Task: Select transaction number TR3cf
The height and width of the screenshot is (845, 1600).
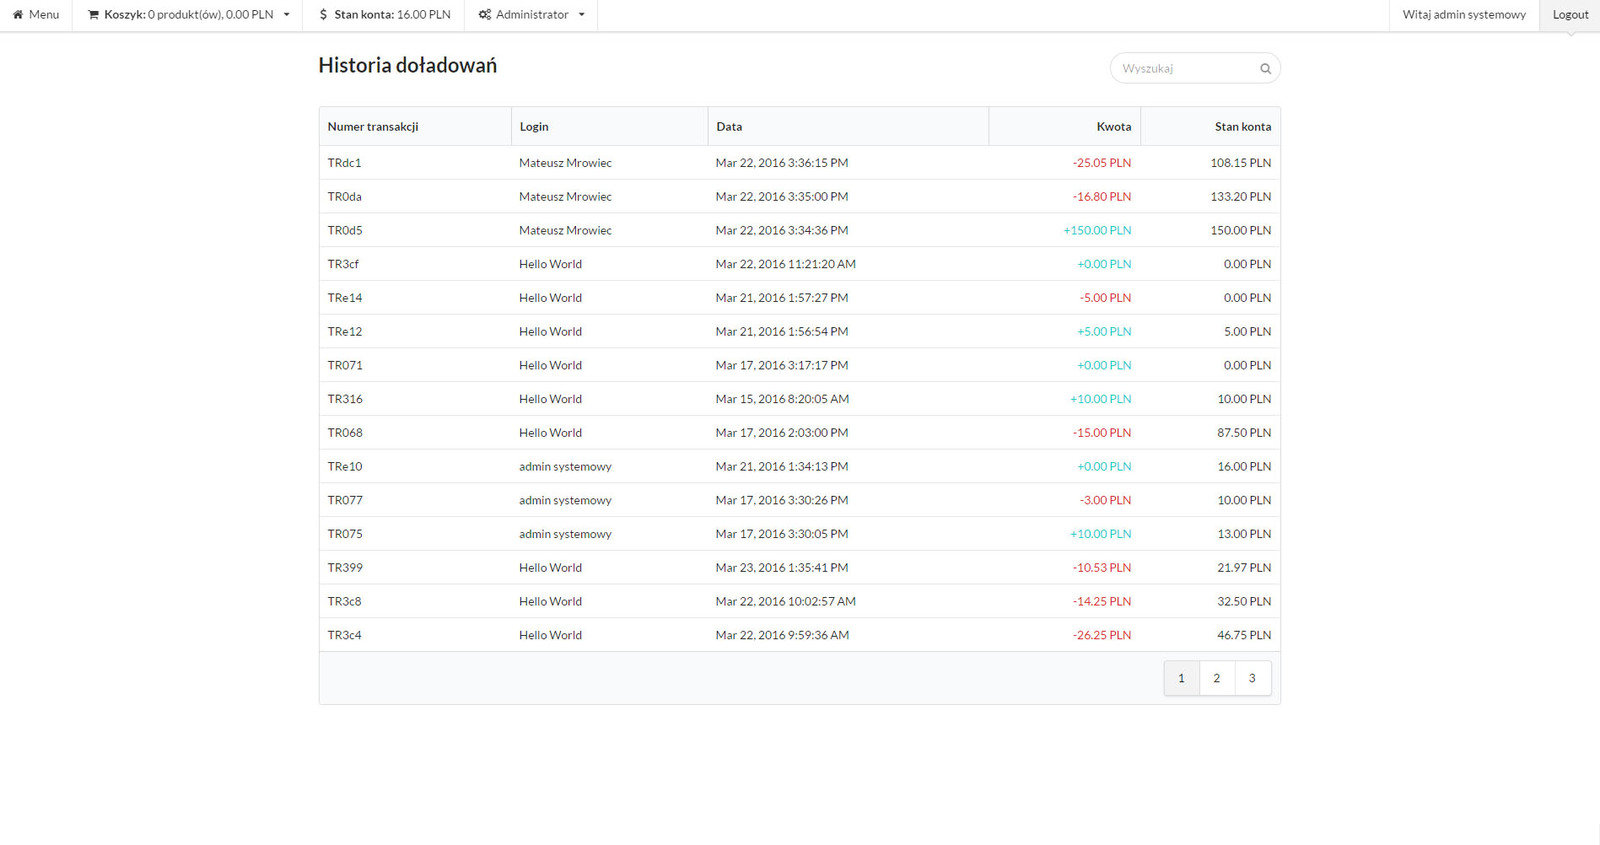Action: tap(343, 265)
